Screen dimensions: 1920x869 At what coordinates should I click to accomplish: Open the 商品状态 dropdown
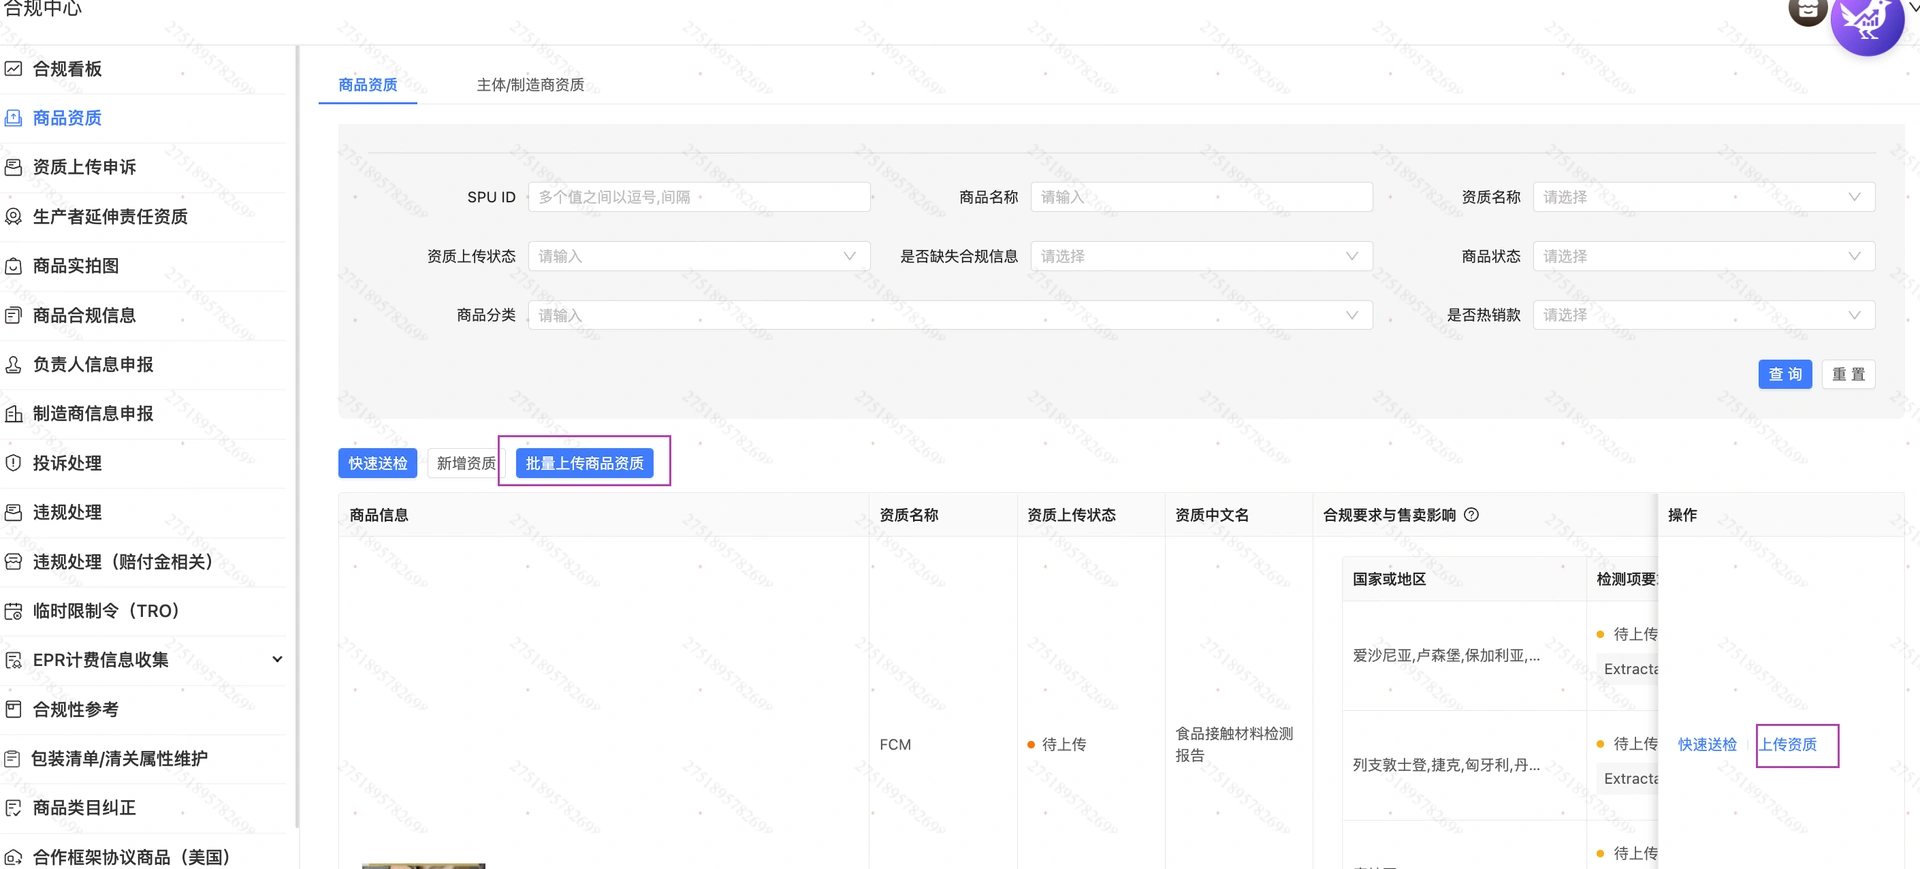(x=1703, y=256)
